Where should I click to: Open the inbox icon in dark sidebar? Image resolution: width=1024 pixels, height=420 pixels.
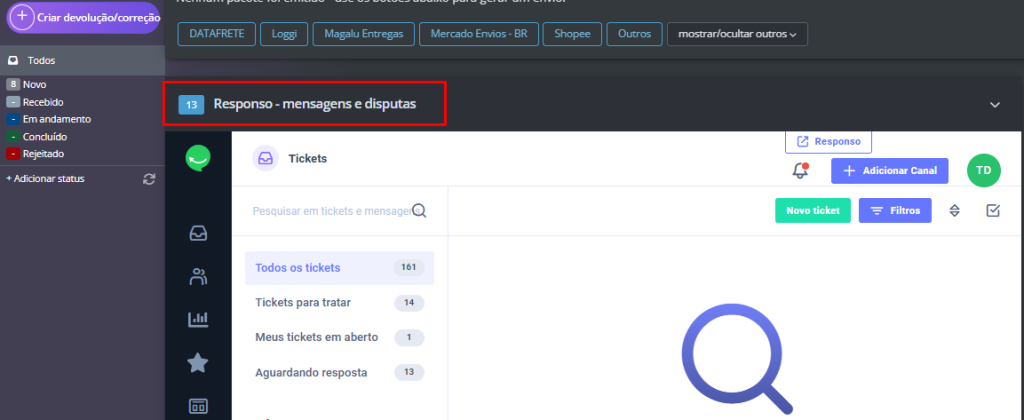point(198,233)
